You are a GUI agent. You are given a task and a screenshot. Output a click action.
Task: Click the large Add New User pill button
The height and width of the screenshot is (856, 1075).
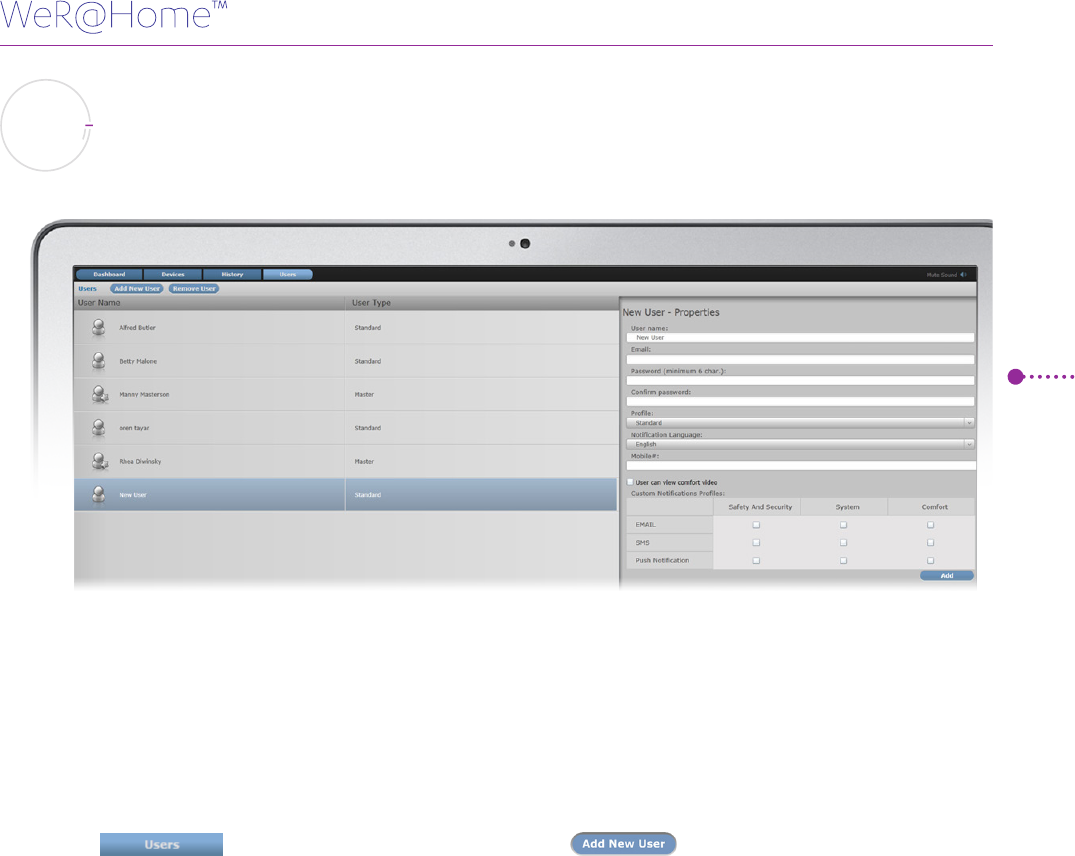click(x=623, y=844)
